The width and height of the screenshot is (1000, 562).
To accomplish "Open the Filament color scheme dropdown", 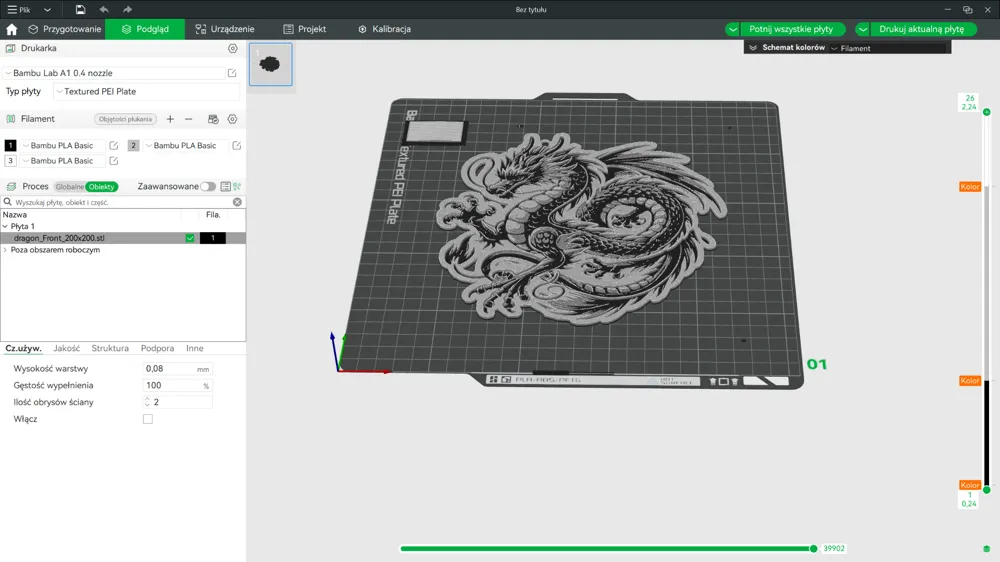I will coord(890,48).
